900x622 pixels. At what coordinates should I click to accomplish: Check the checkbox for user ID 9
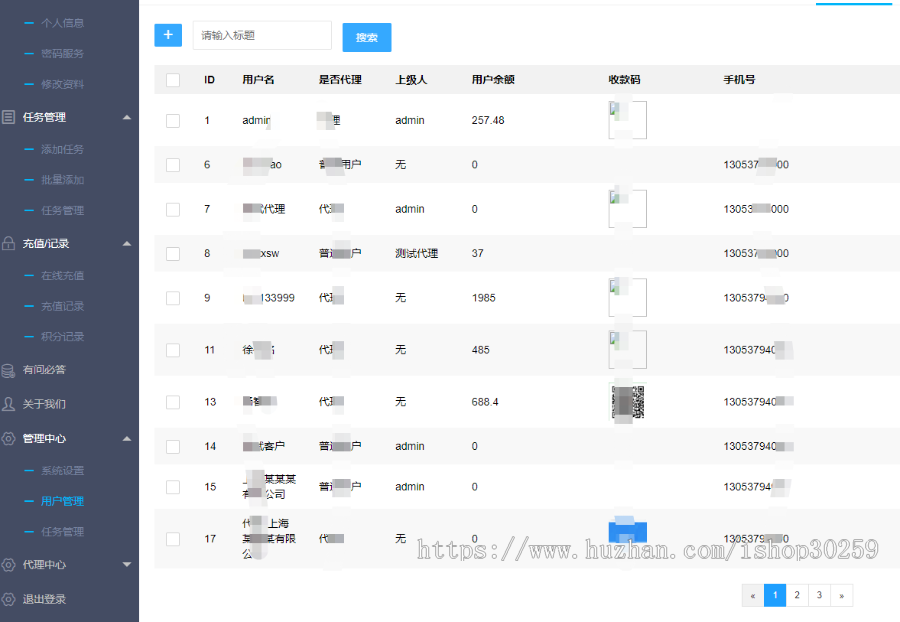[x=173, y=298]
